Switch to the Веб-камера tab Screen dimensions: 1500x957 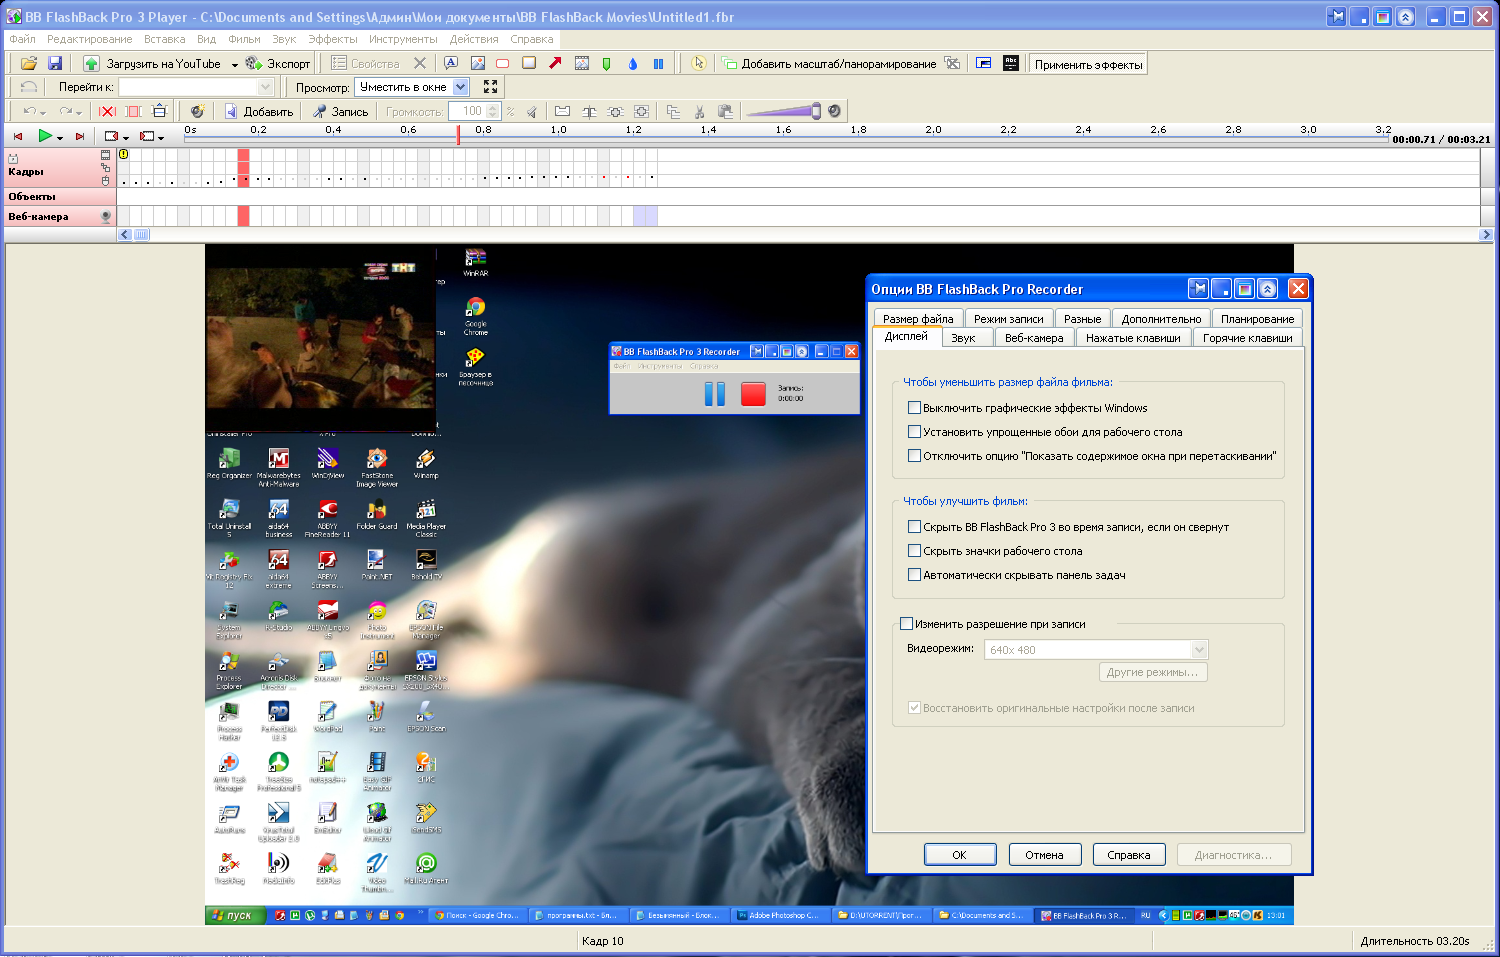1033,338
